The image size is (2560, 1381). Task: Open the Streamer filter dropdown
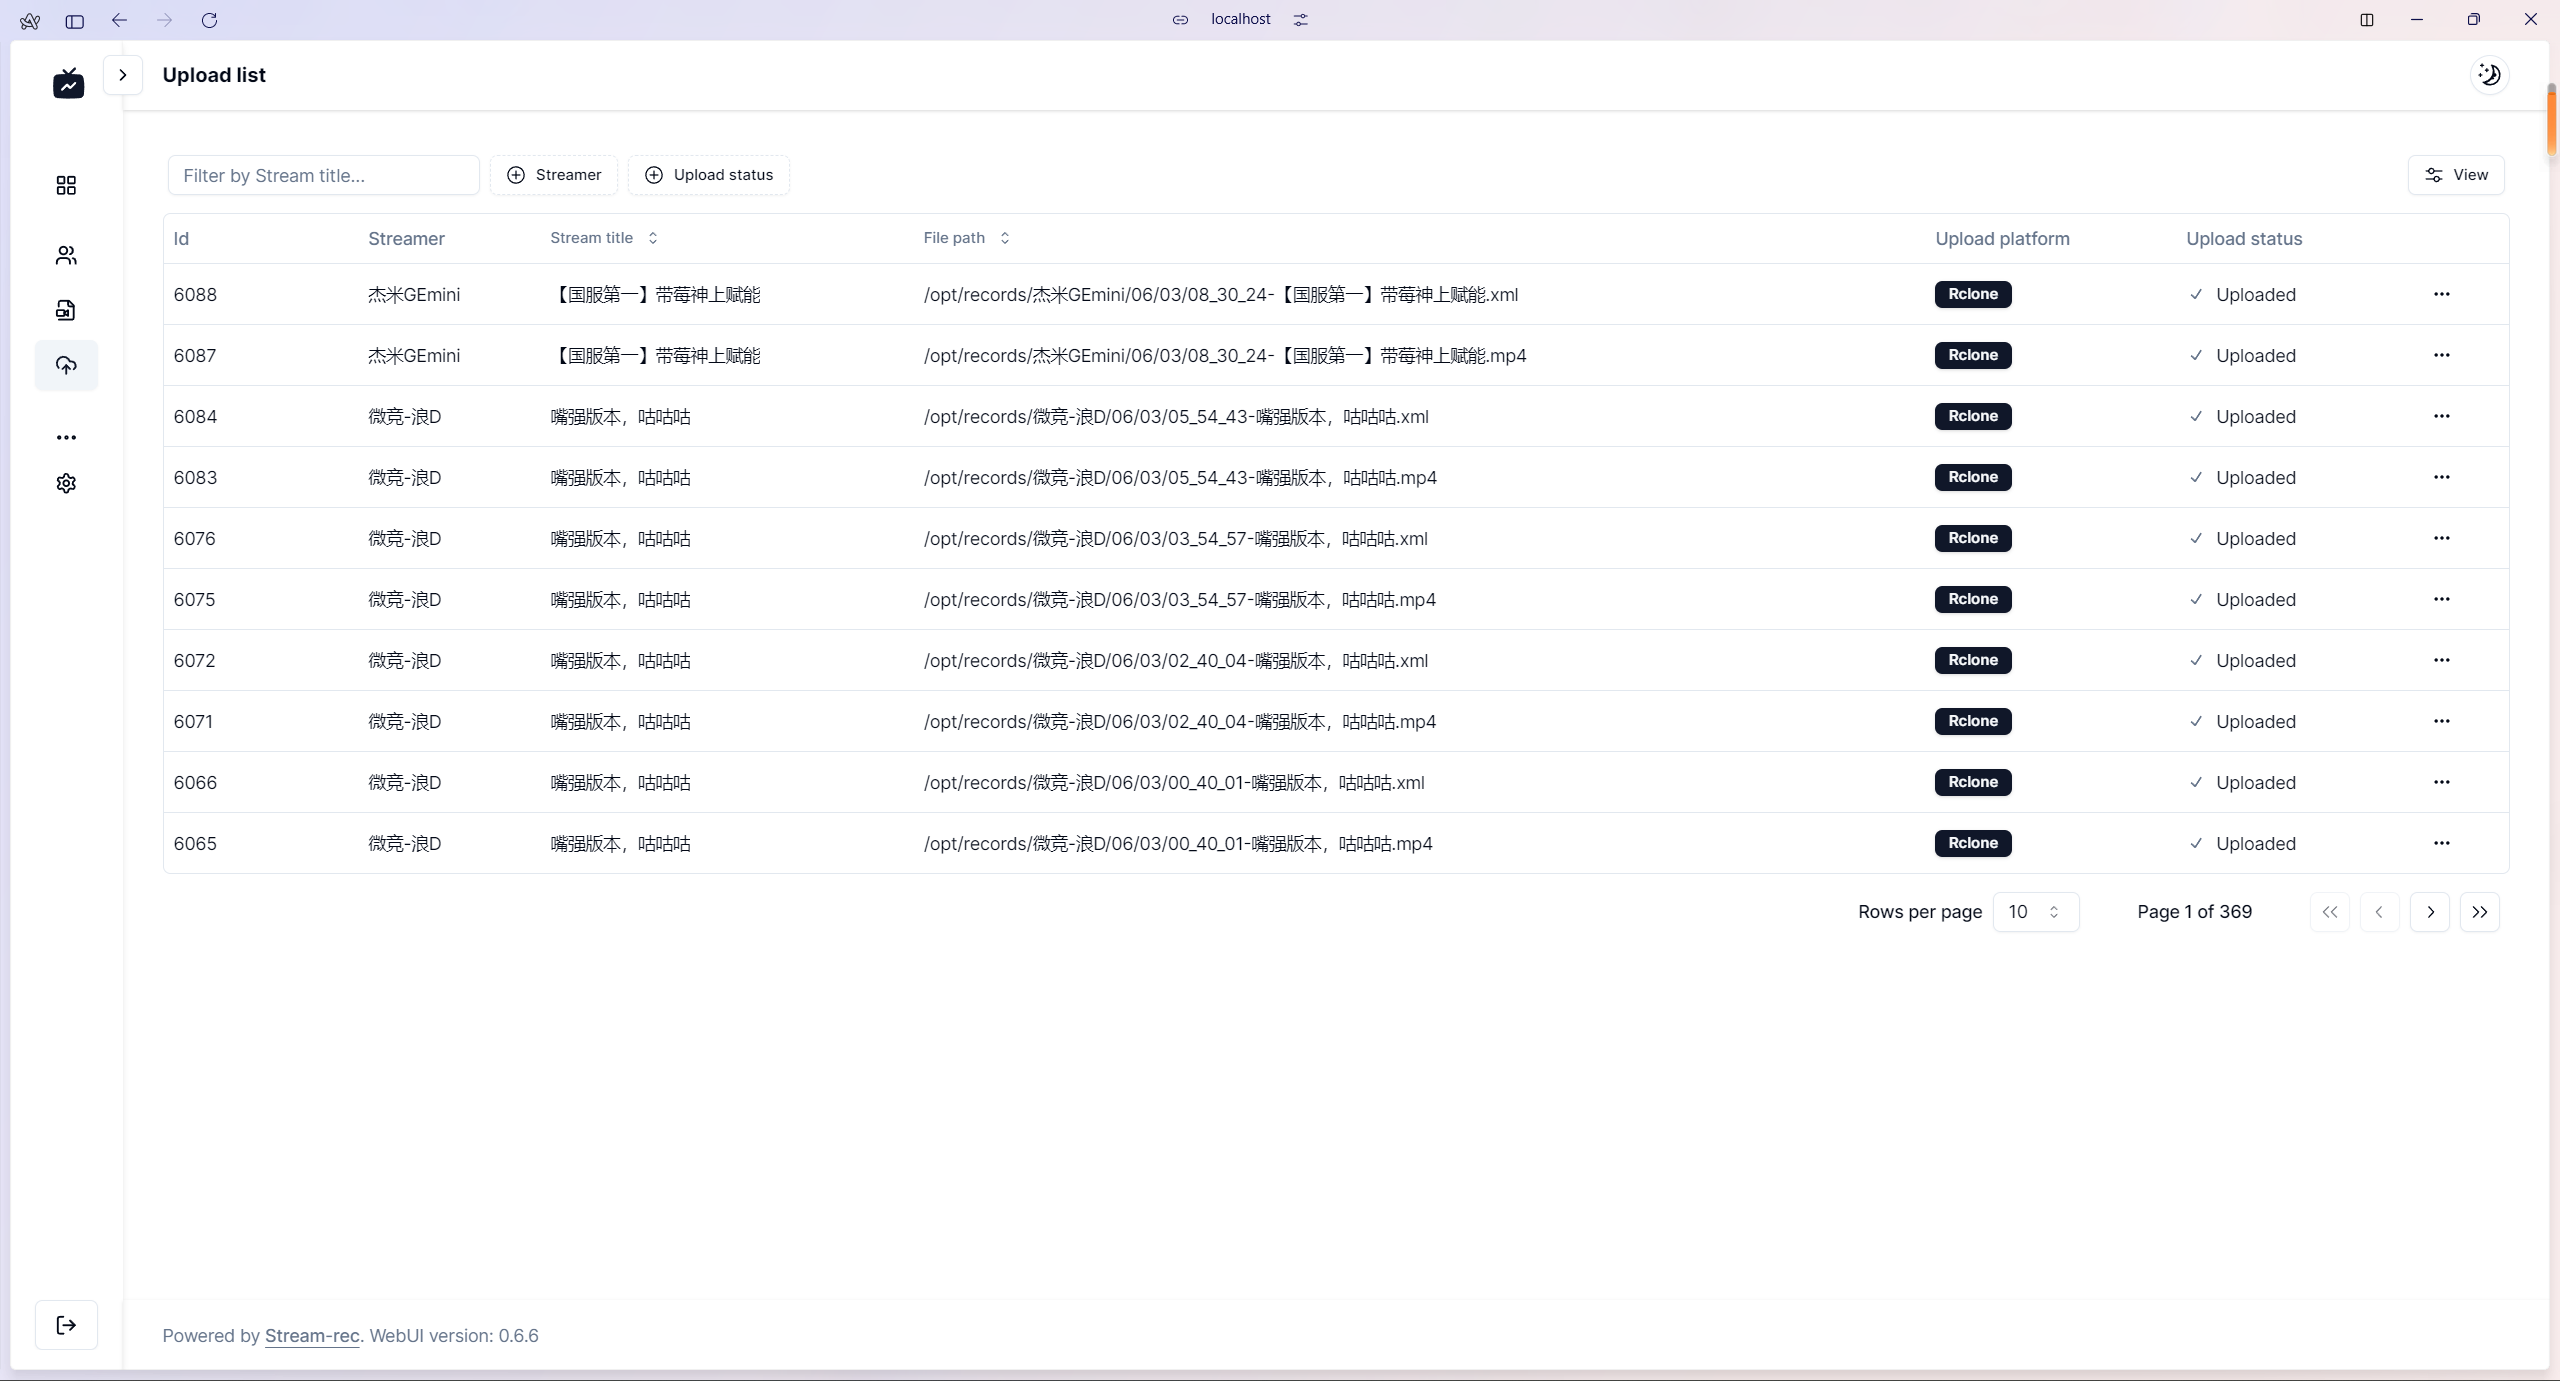click(554, 175)
